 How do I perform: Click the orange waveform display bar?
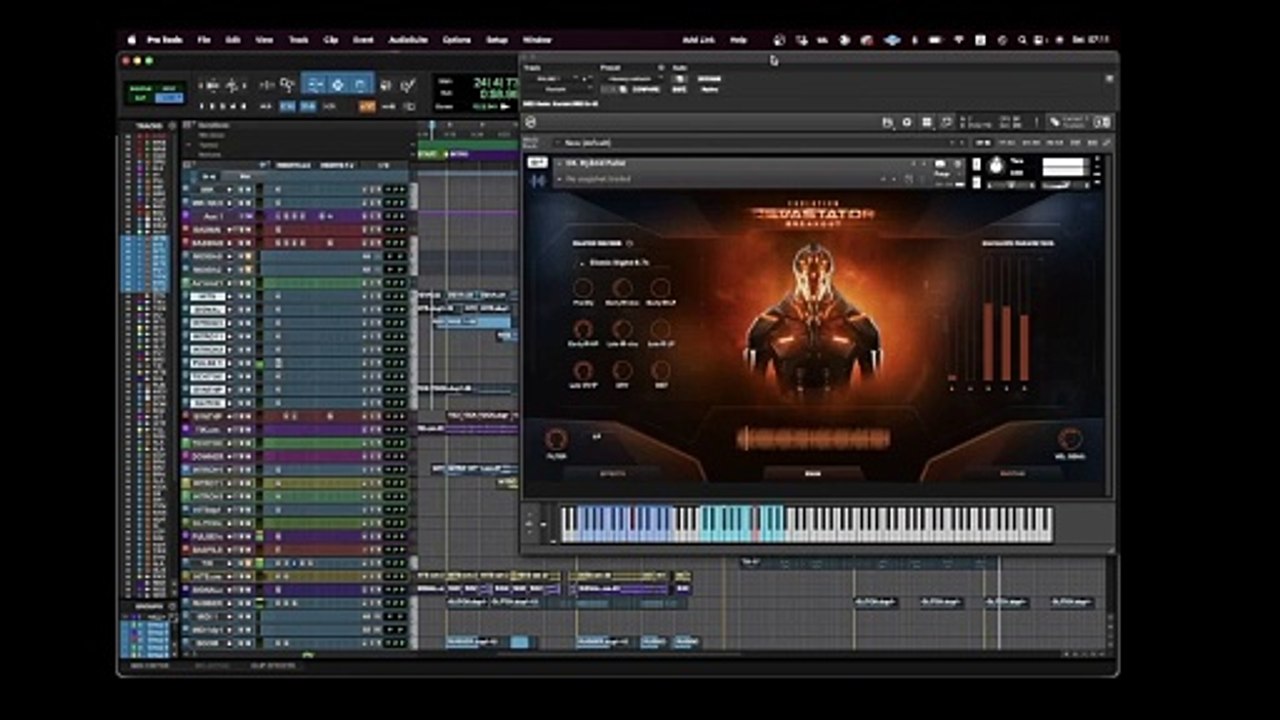point(813,438)
